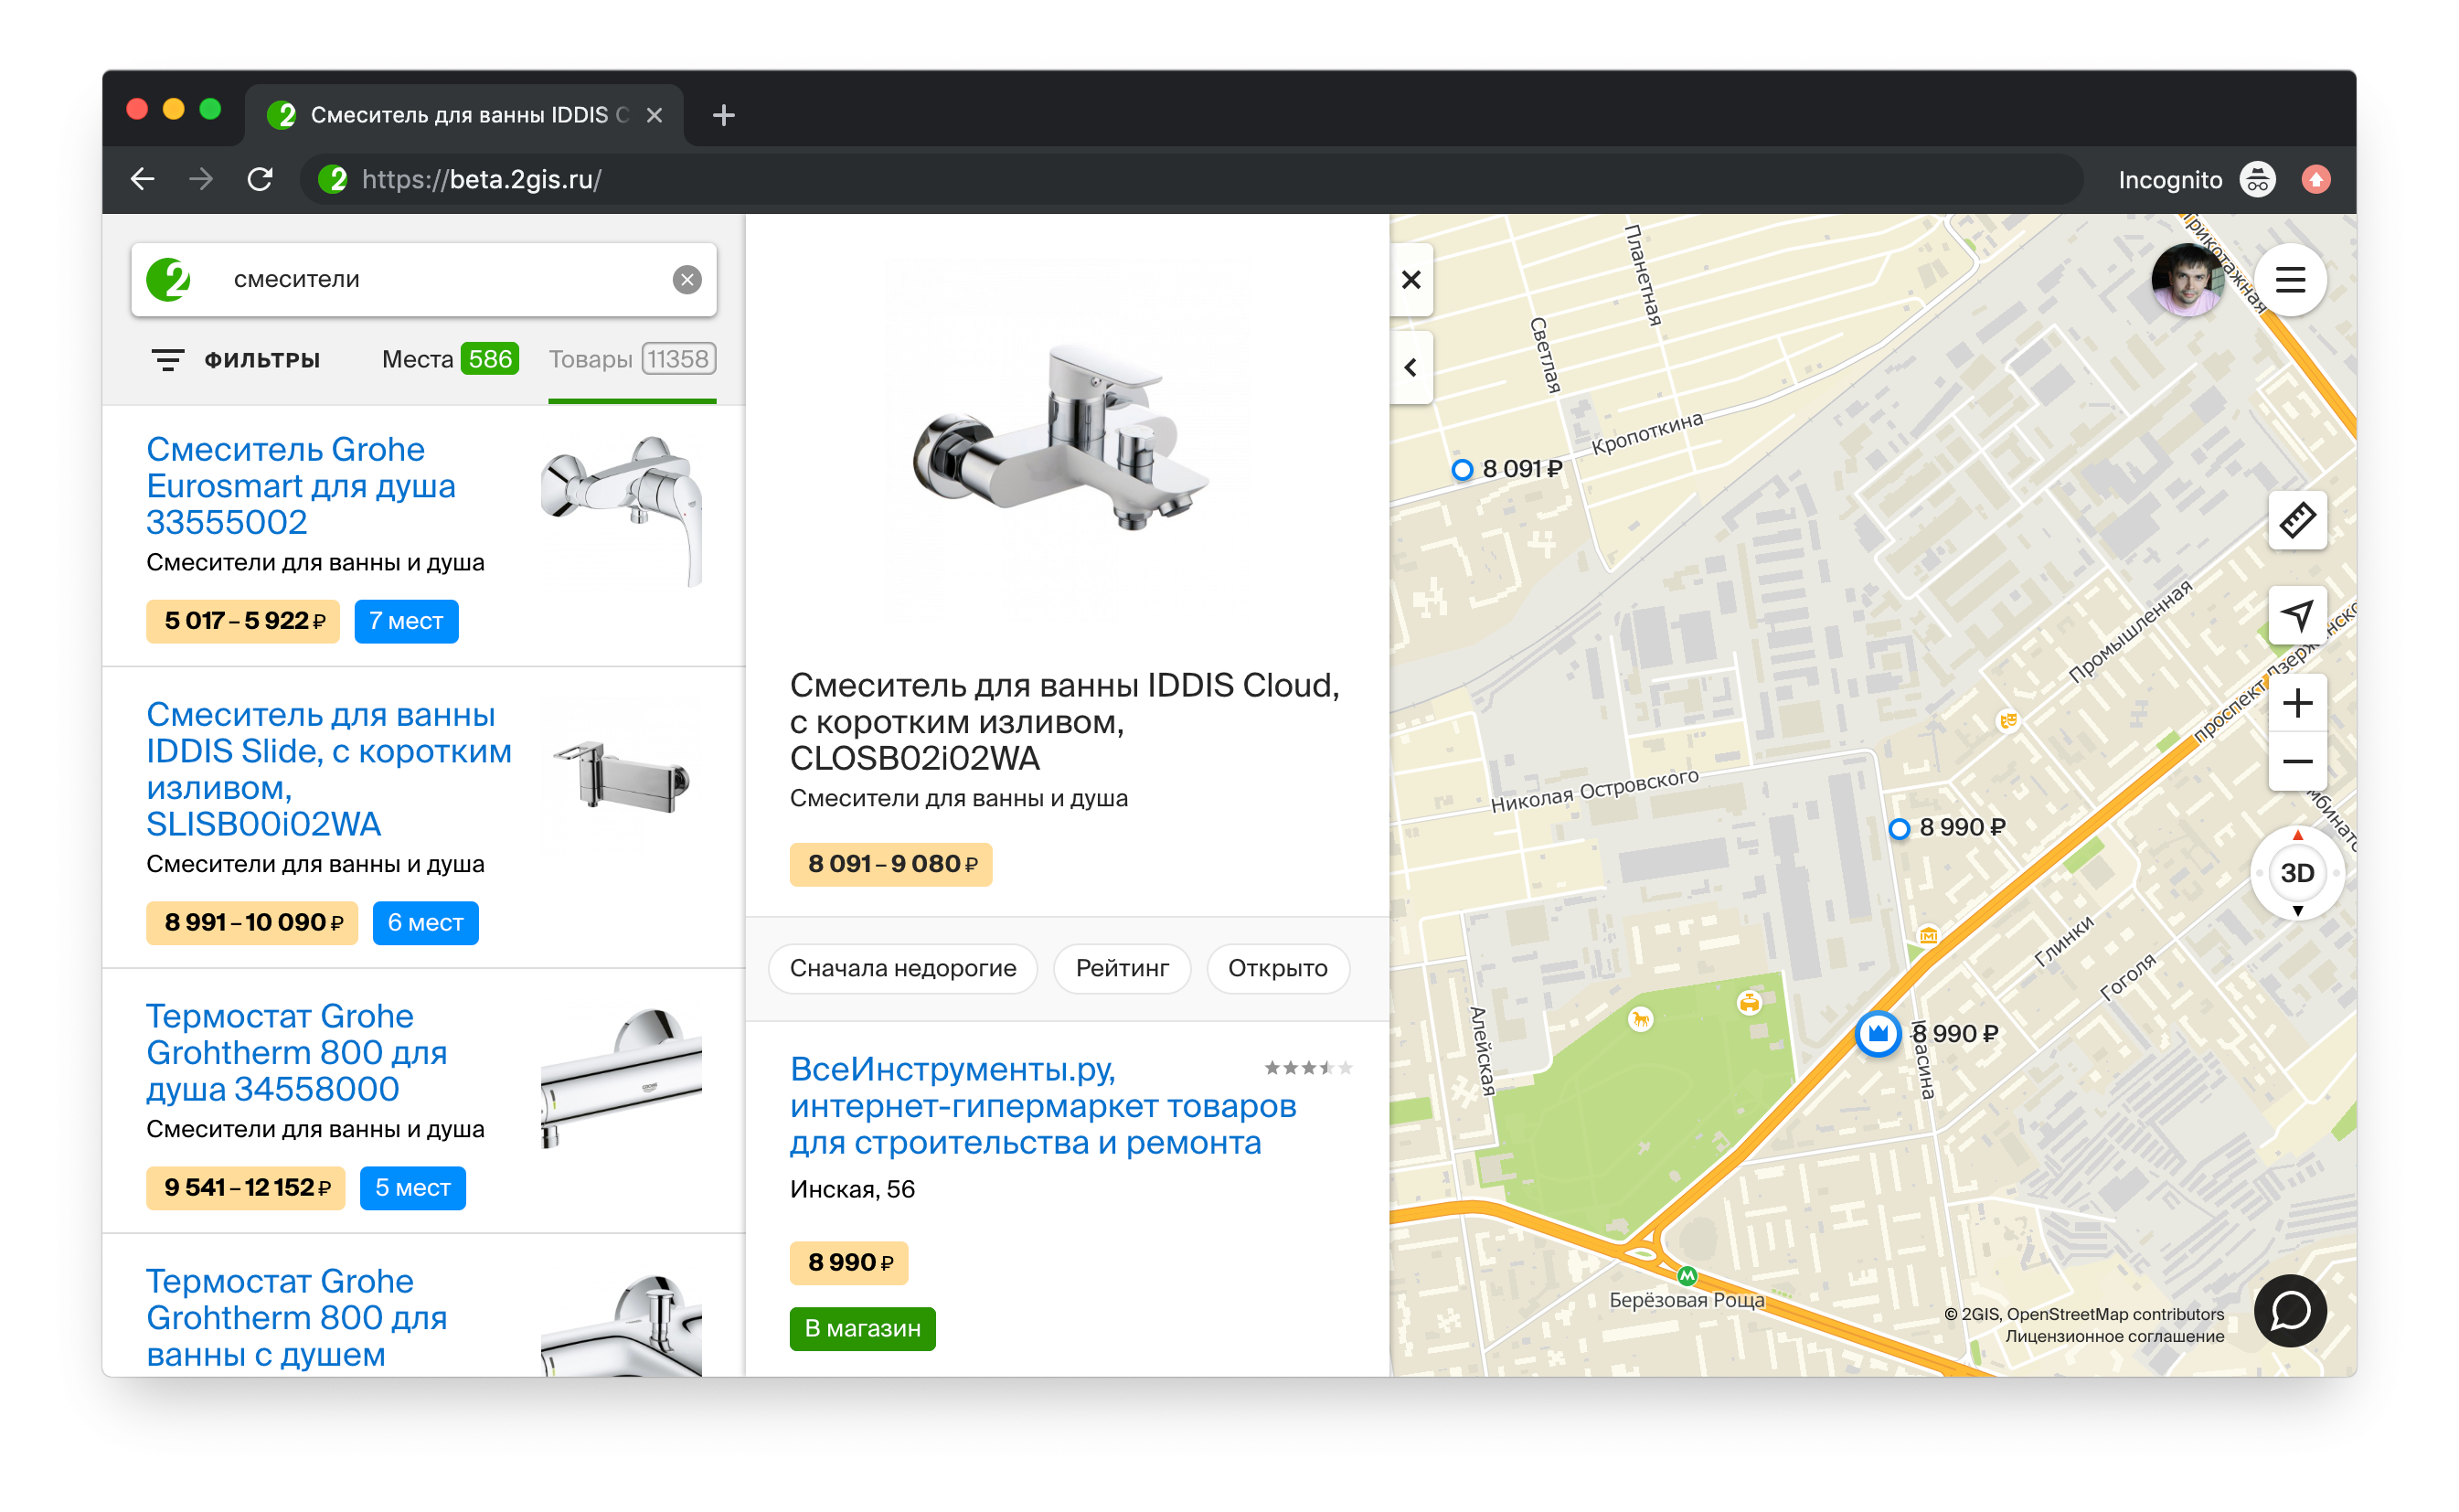Open the ruler measurement tool on map
2459x1512 pixels.
(x=2296, y=520)
